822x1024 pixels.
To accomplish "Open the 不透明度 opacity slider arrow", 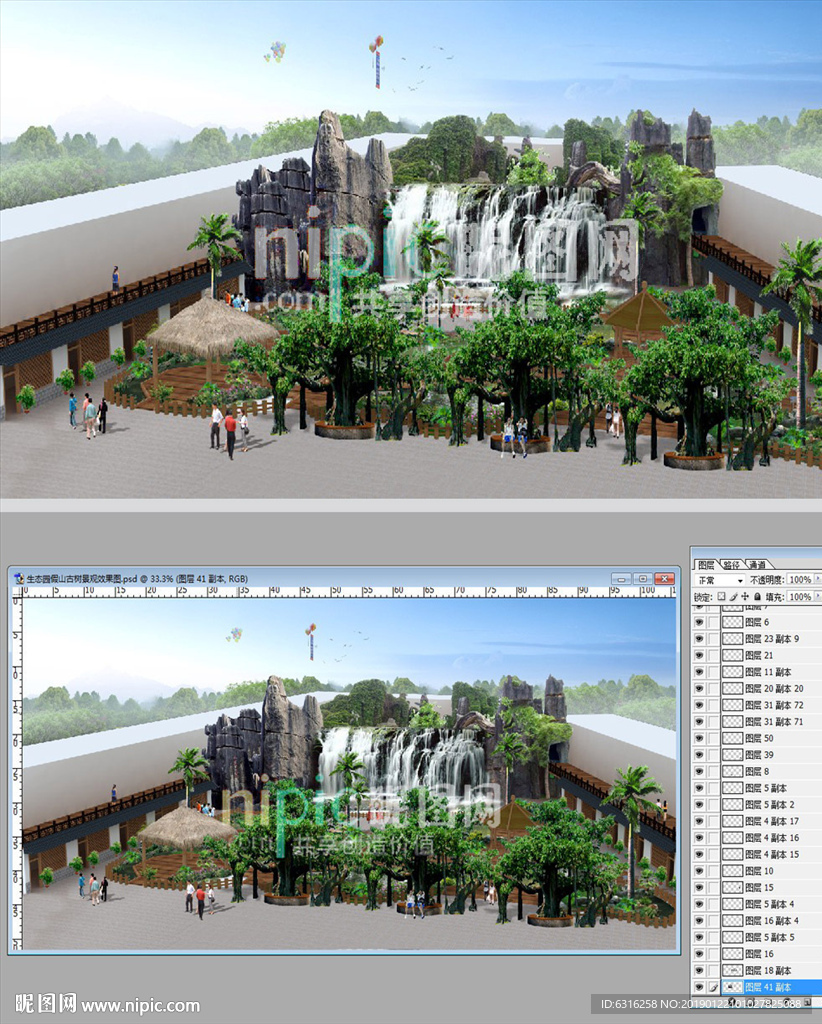I will [817, 580].
